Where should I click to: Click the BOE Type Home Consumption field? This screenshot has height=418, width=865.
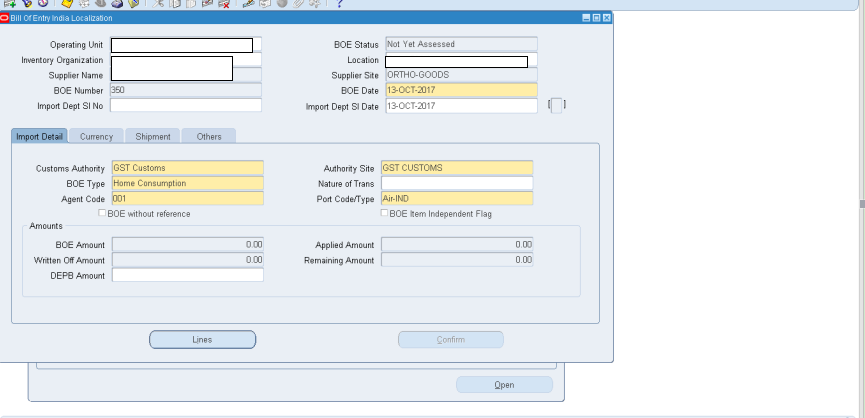pos(188,184)
